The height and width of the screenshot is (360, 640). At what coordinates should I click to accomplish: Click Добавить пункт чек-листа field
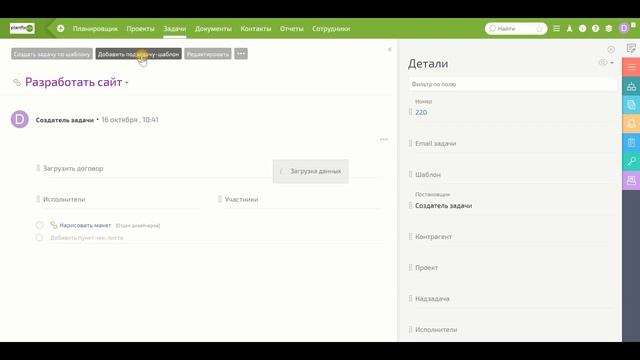click(87, 238)
